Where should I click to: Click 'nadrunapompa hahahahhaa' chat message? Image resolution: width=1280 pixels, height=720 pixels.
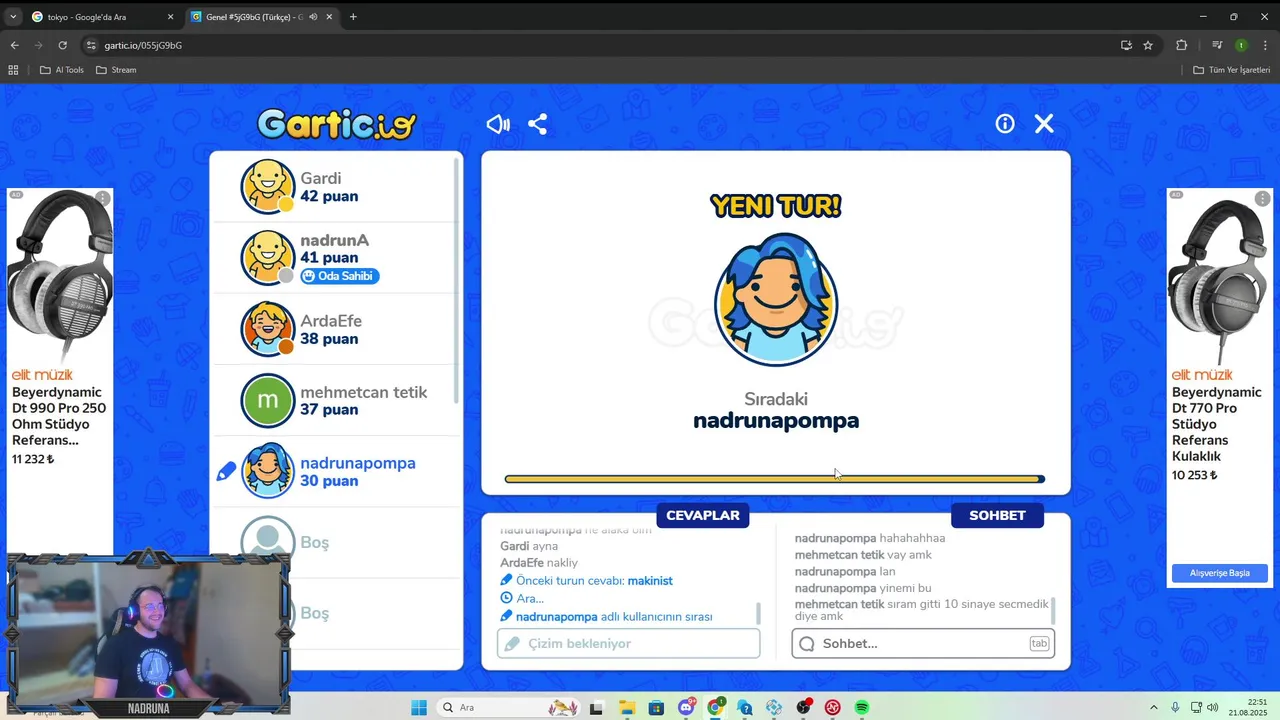tap(870, 538)
